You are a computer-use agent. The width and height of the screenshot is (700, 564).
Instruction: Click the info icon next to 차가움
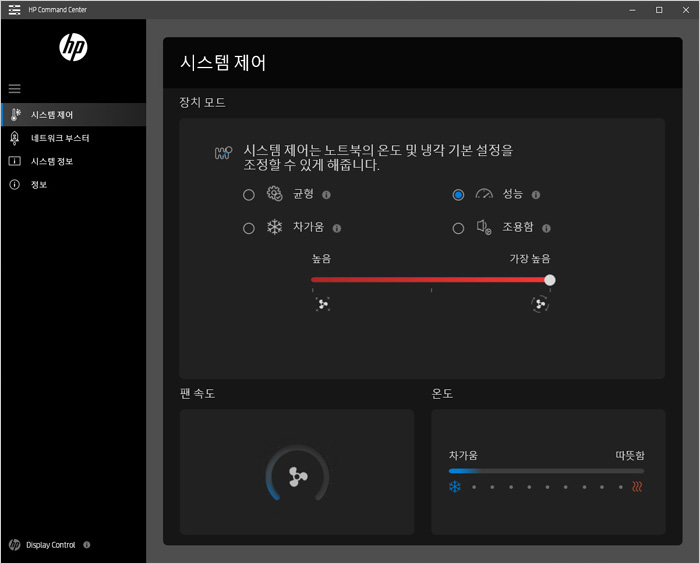coord(337,228)
